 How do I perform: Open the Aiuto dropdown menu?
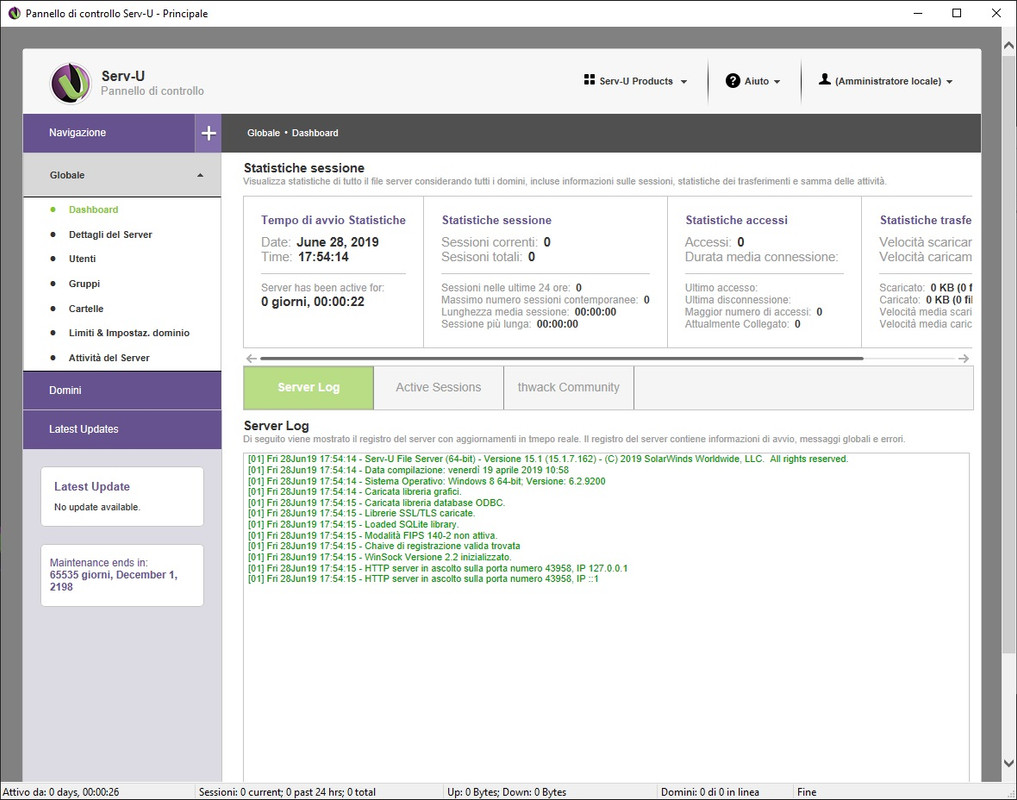(753, 81)
